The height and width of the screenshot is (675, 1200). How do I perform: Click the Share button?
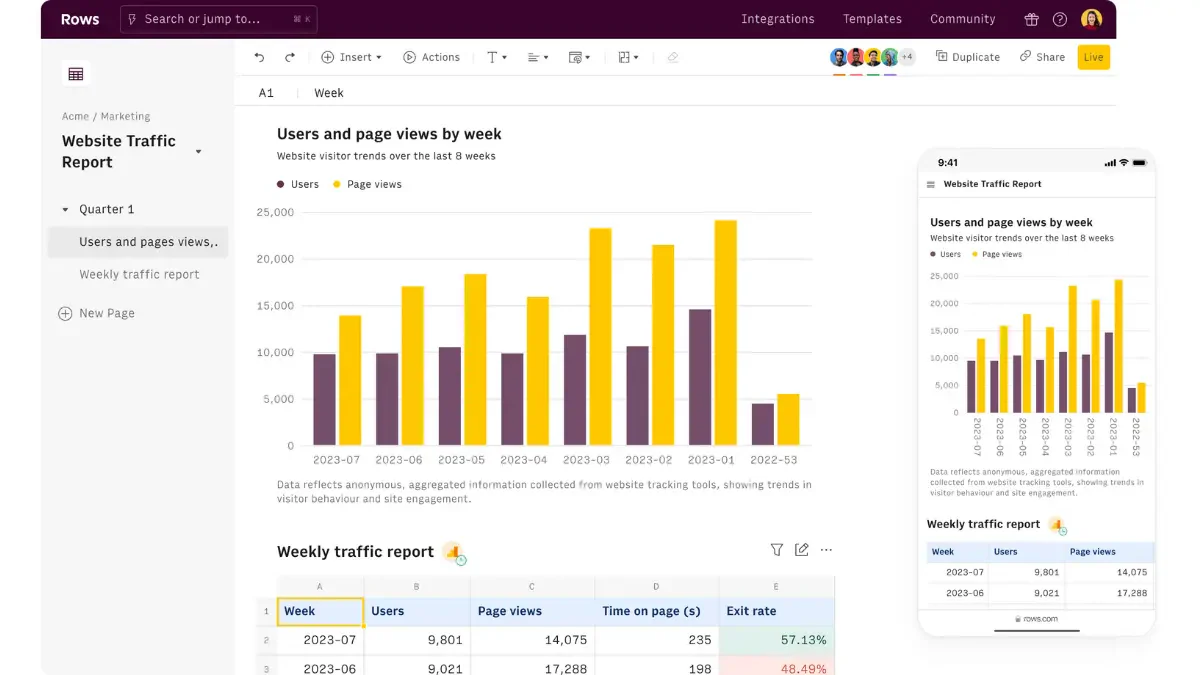pyautogui.click(x=1042, y=57)
